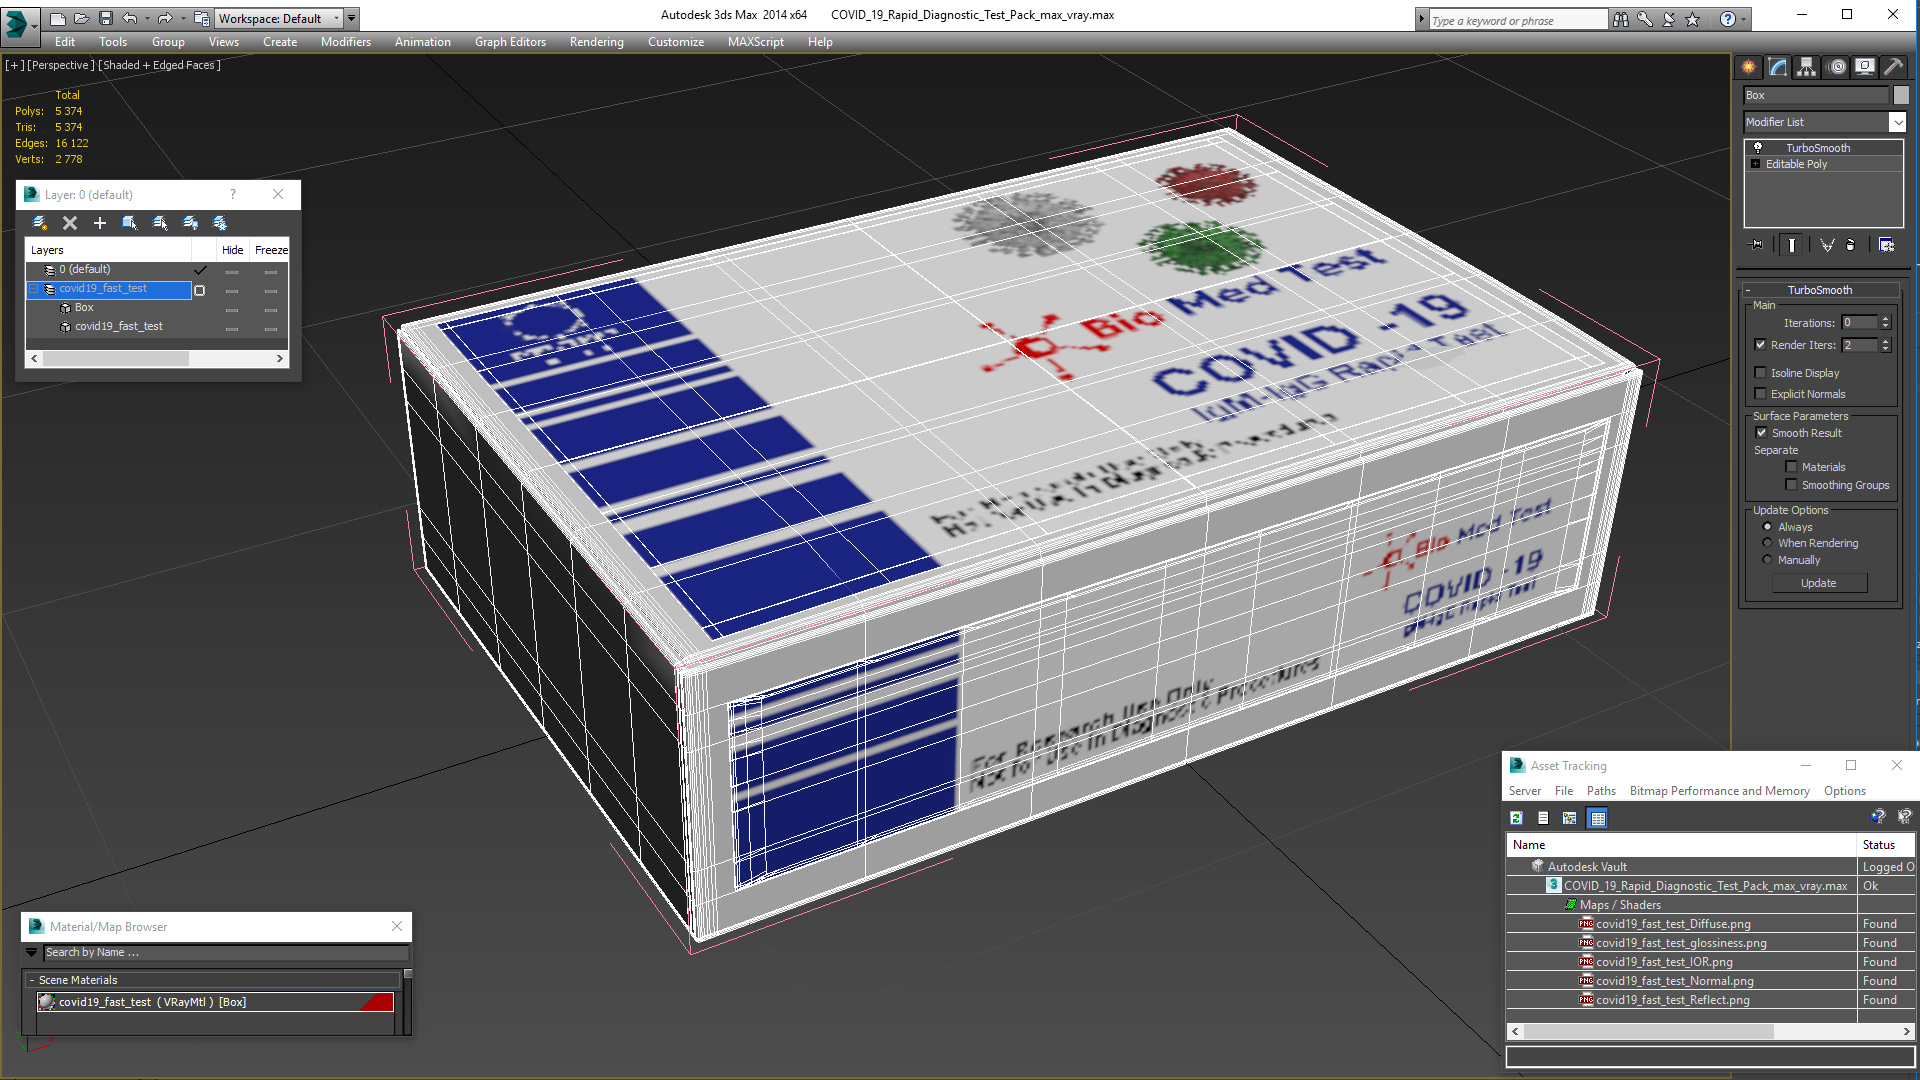Click Make Unique modifier icon
Viewport: 1920px width, 1080px height.
point(1827,245)
